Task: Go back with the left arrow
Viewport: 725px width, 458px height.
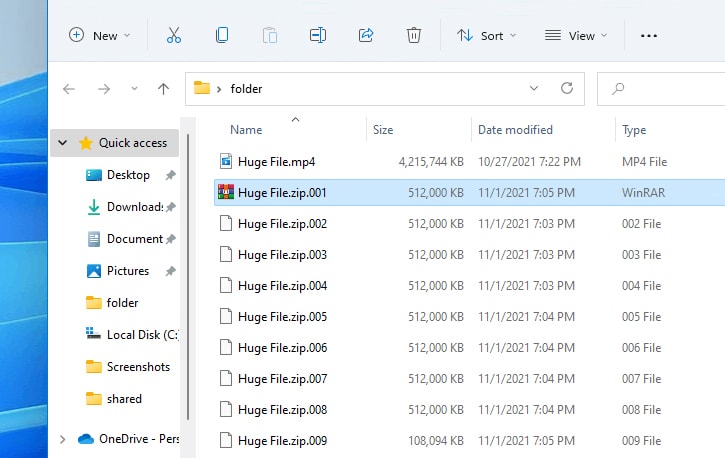Action: (69, 89)
